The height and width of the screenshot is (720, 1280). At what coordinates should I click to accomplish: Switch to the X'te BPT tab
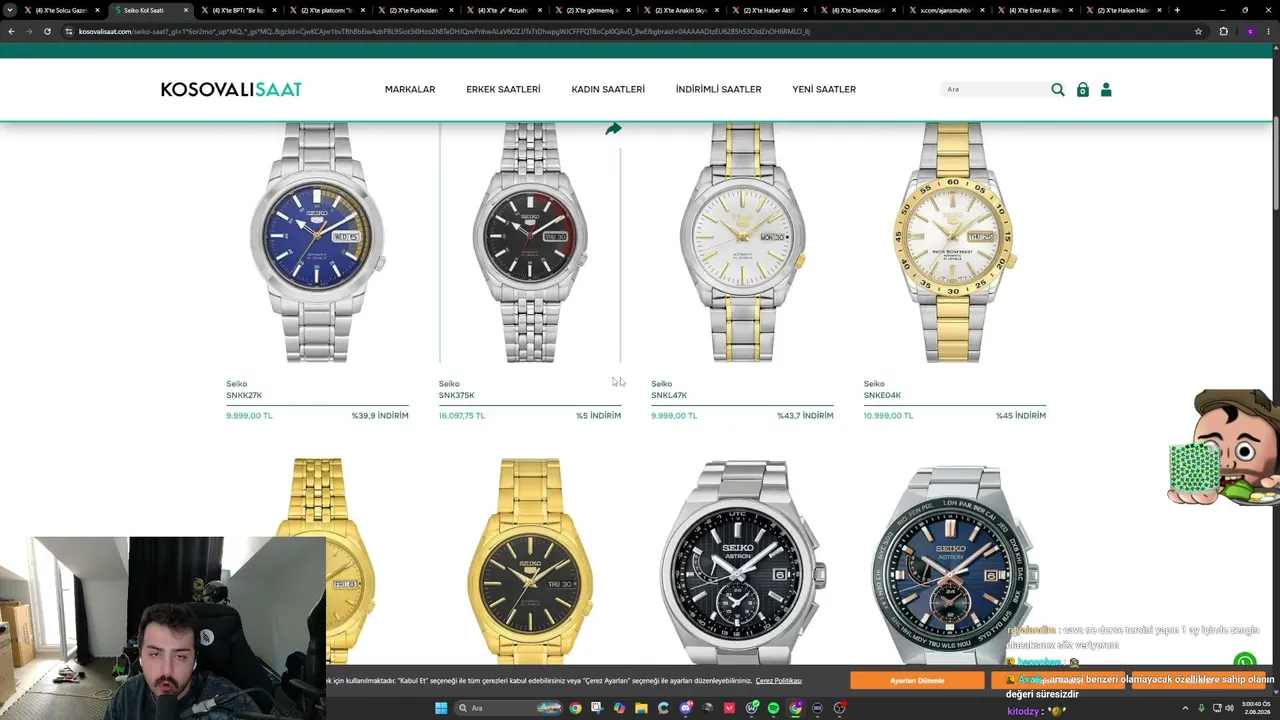[x=238, y=10]
